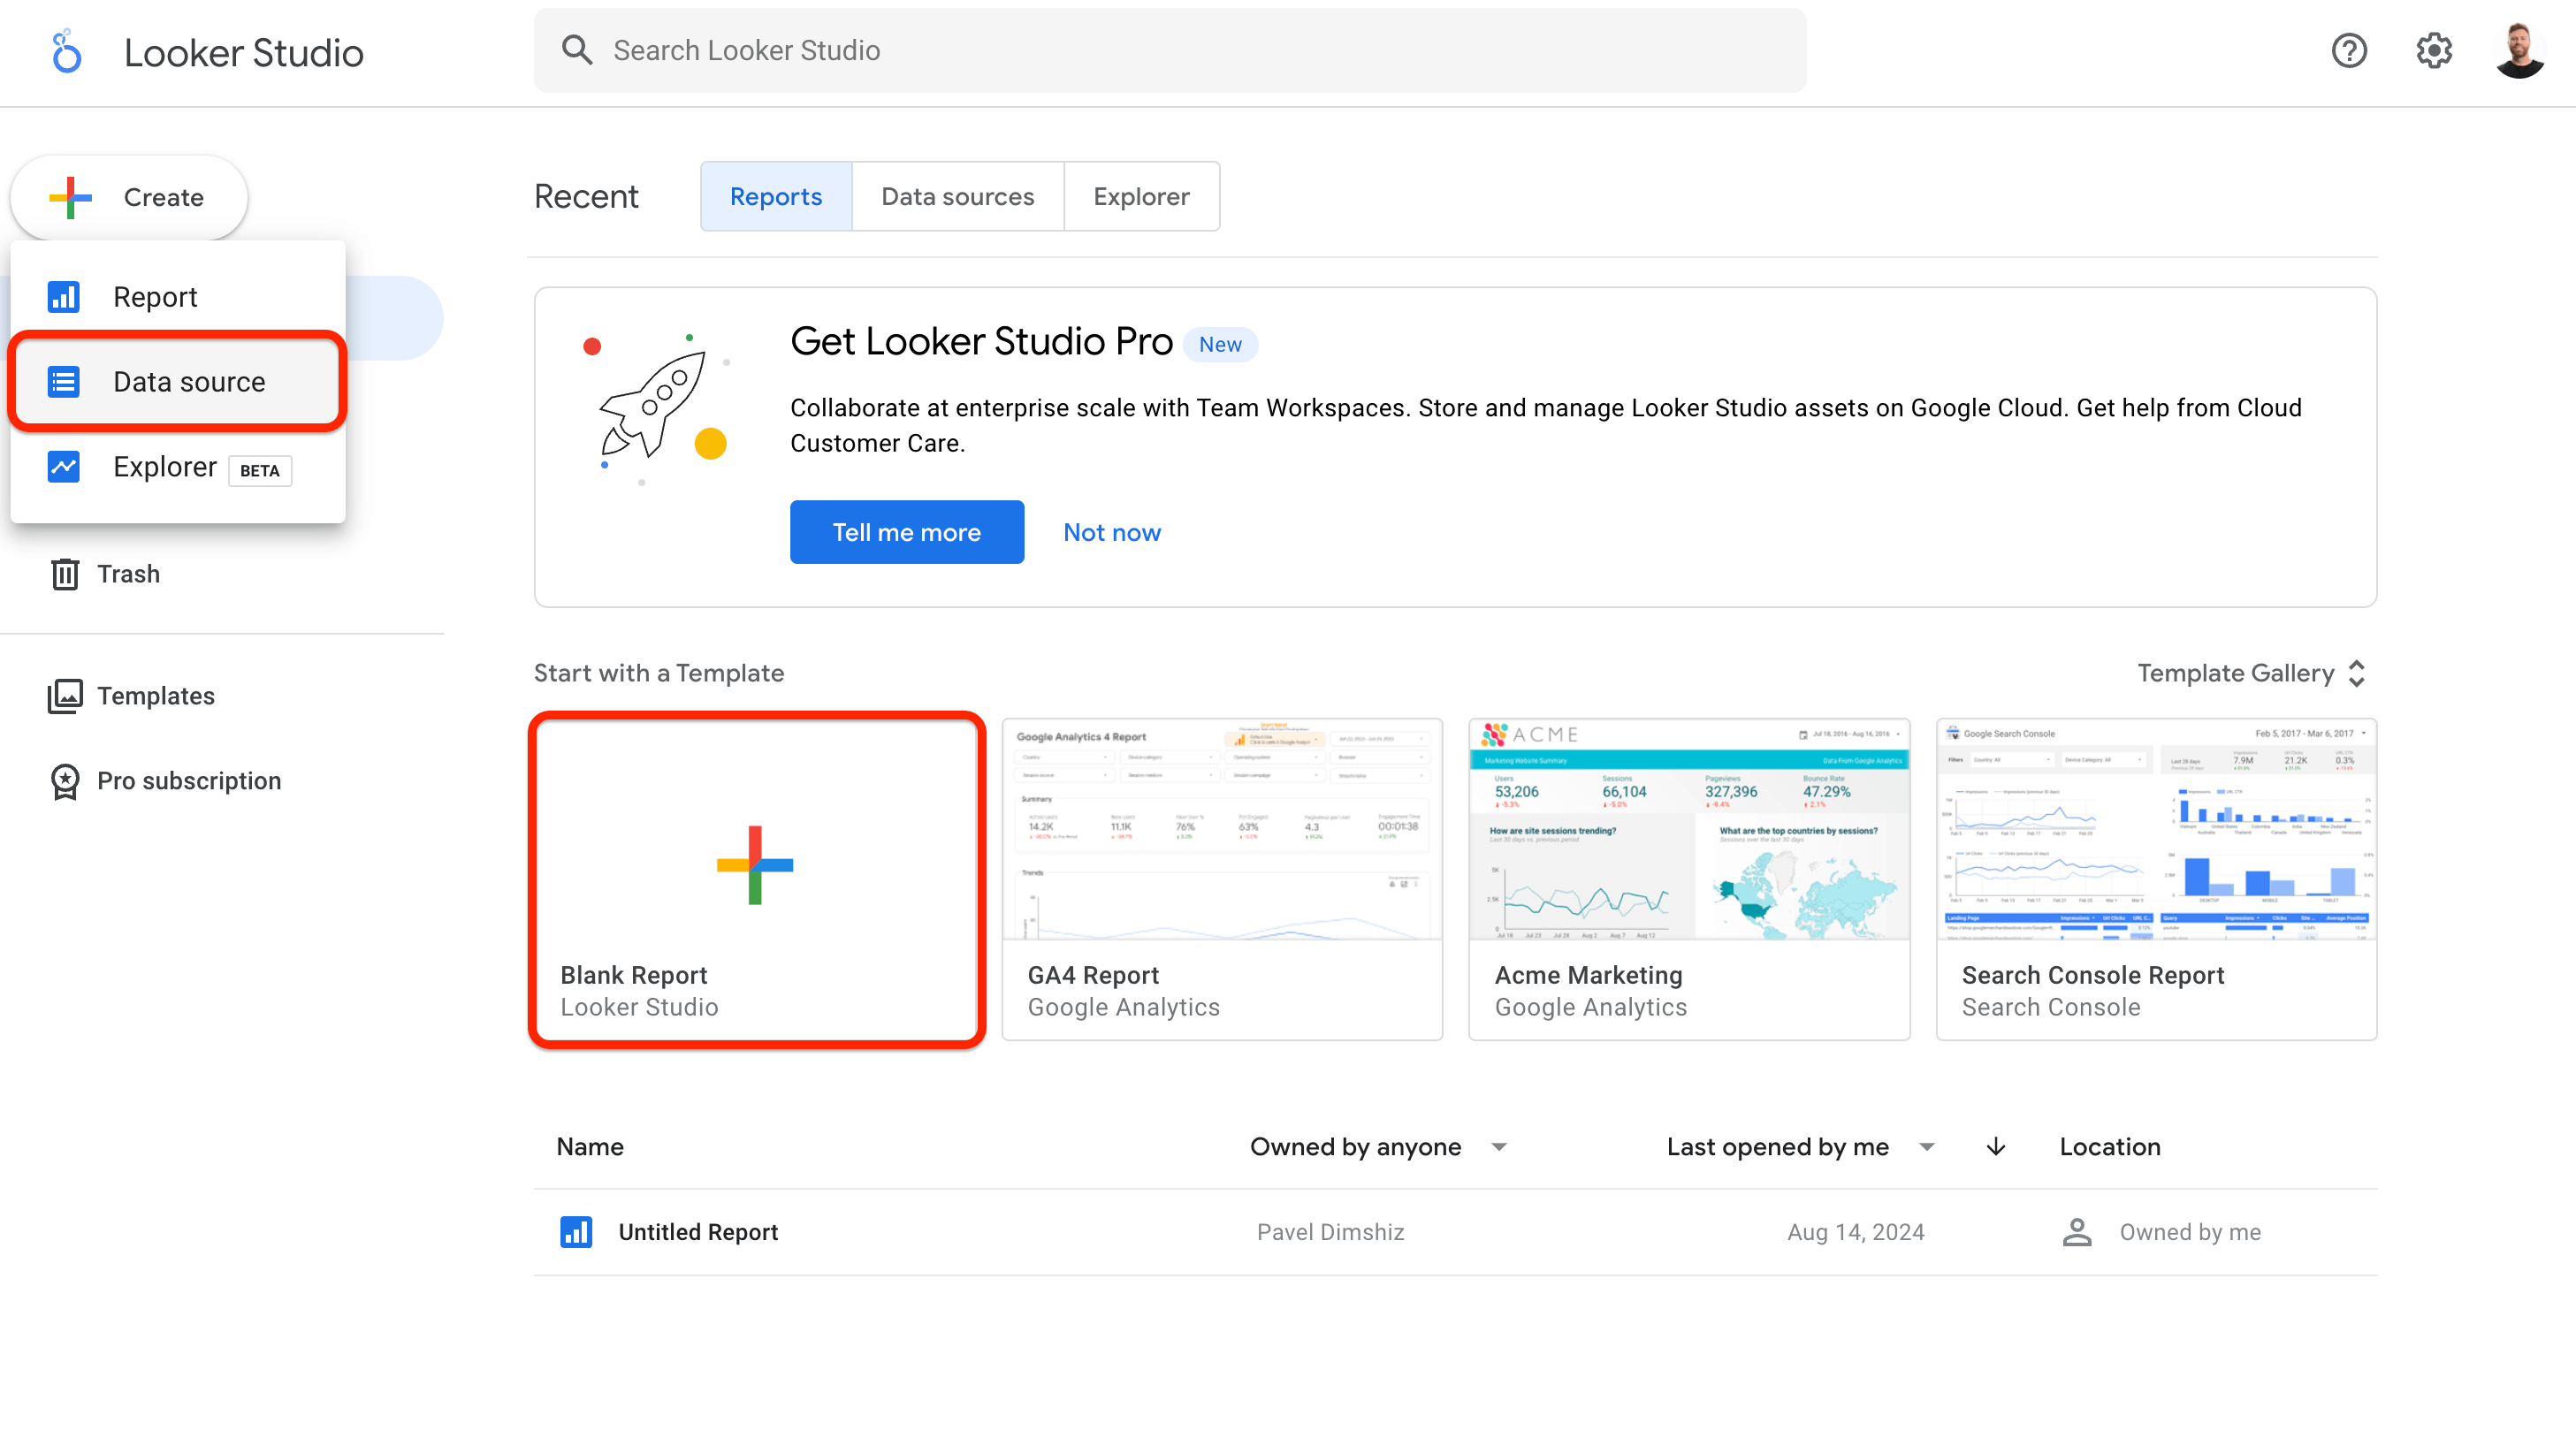2576x1446 pixels.
Task: Toggle the sort direction arrow for reports list
Action: [1995, 1147]
